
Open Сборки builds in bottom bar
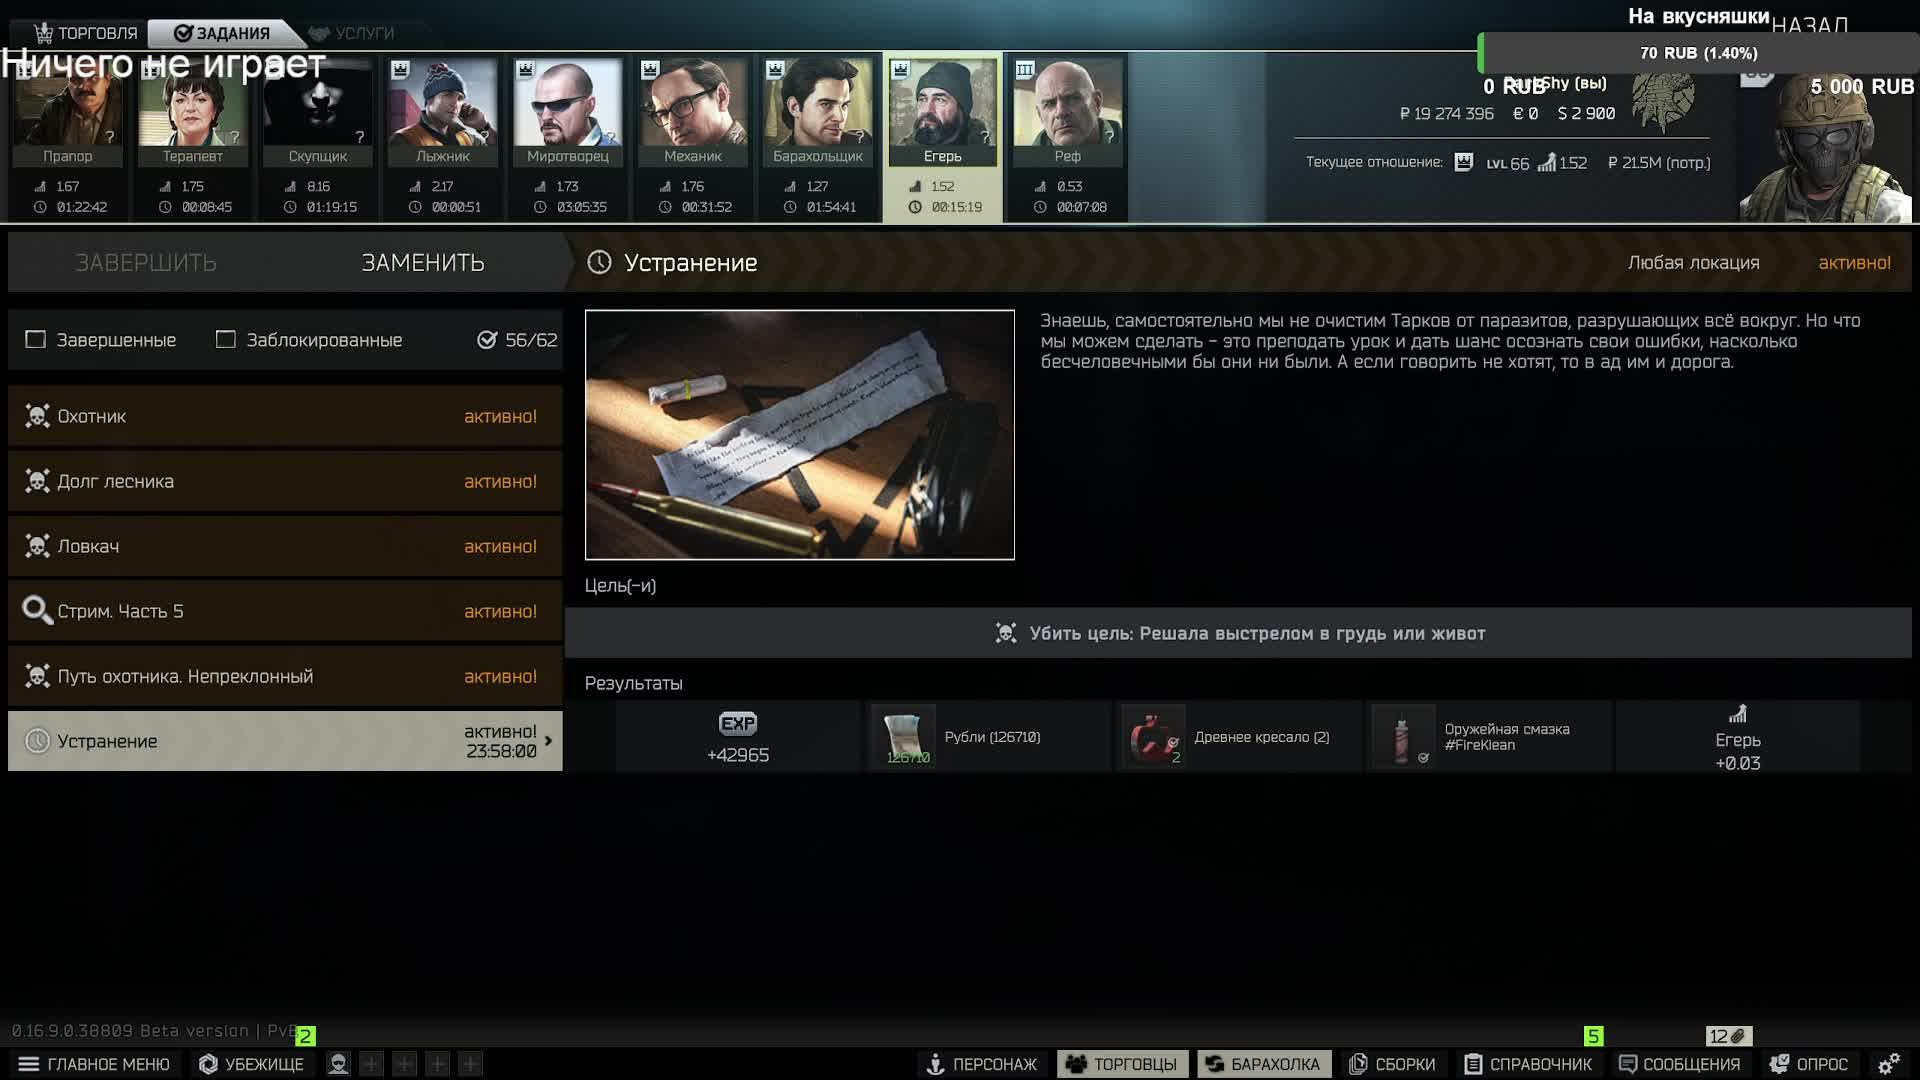click(1392, 1064)
